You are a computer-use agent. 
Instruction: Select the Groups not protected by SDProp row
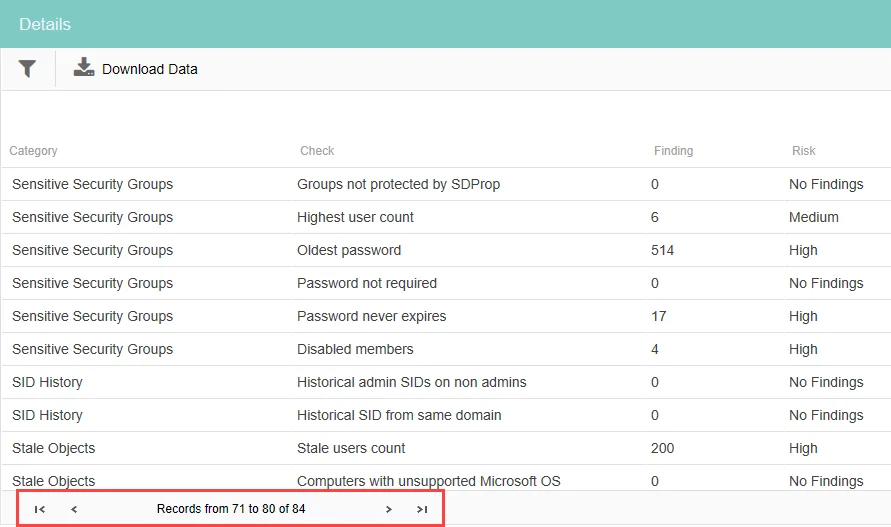[446, 184]
